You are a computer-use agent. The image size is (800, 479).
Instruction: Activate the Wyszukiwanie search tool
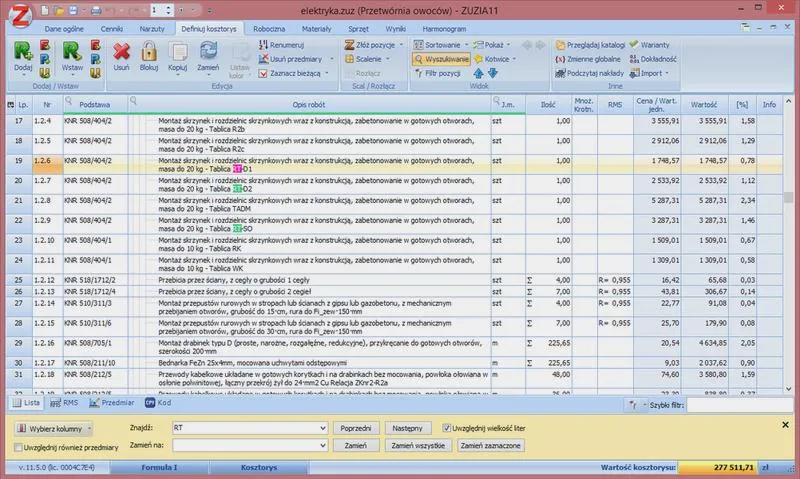coord(441,59)
